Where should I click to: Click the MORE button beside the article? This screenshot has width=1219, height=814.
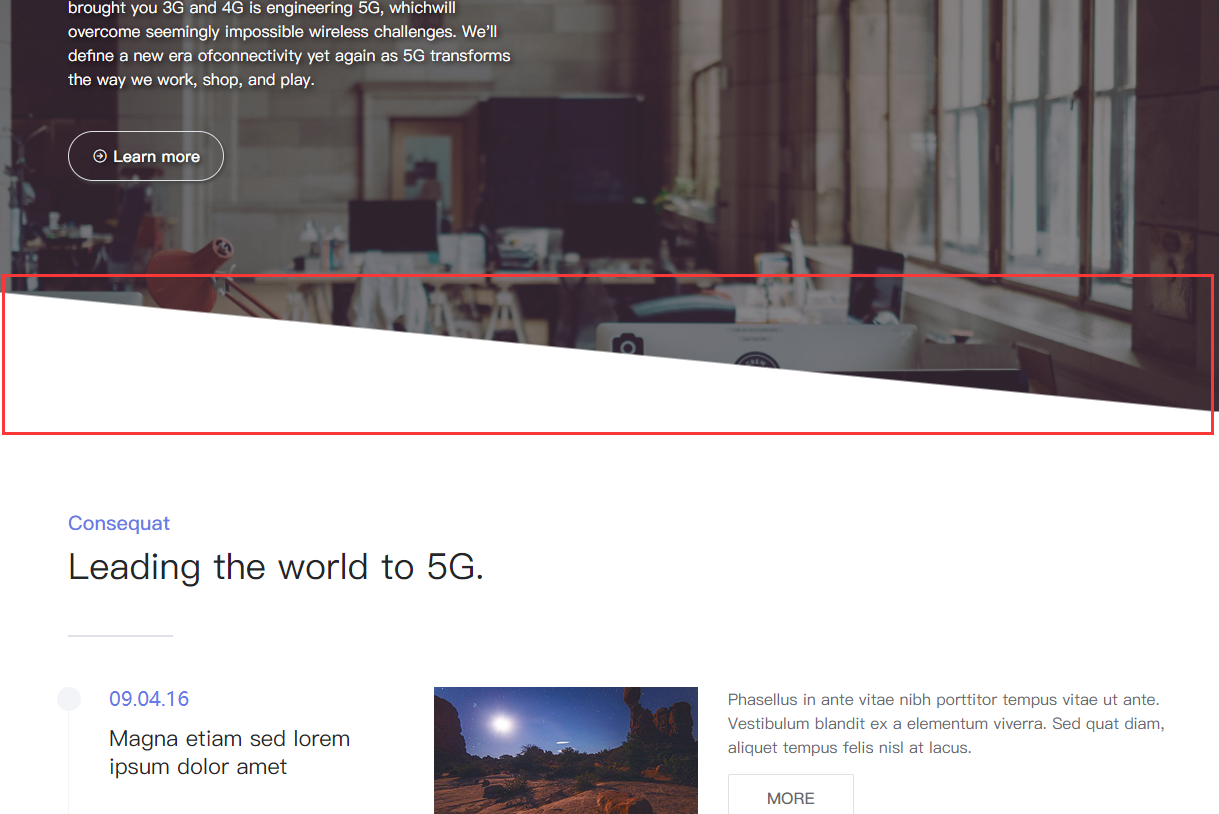tap(791, 794)
